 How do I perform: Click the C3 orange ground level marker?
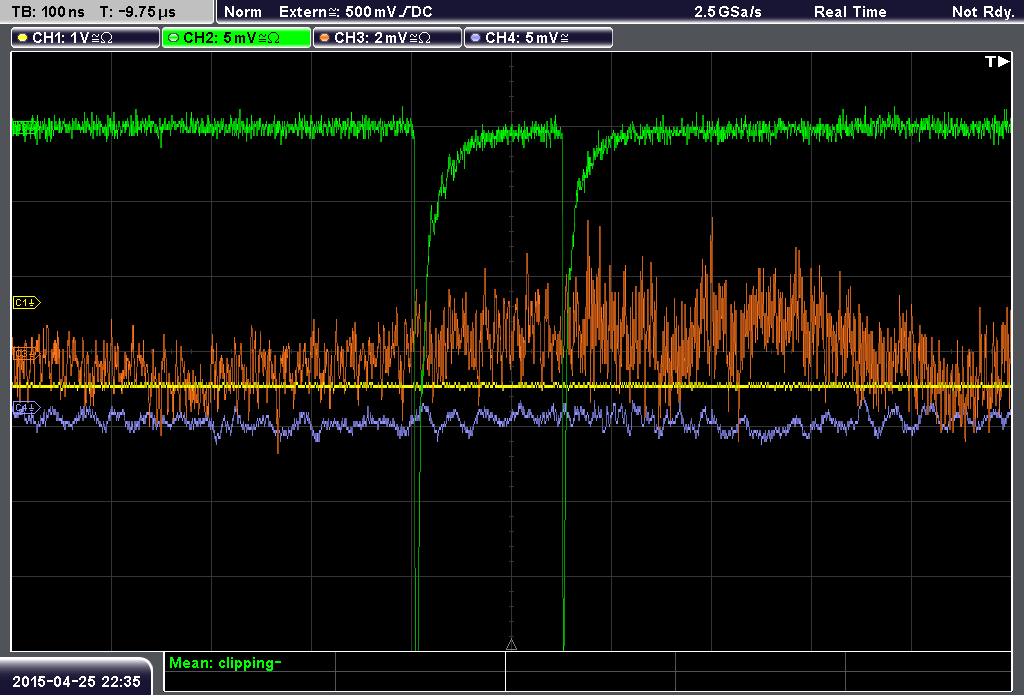(25, 353)
